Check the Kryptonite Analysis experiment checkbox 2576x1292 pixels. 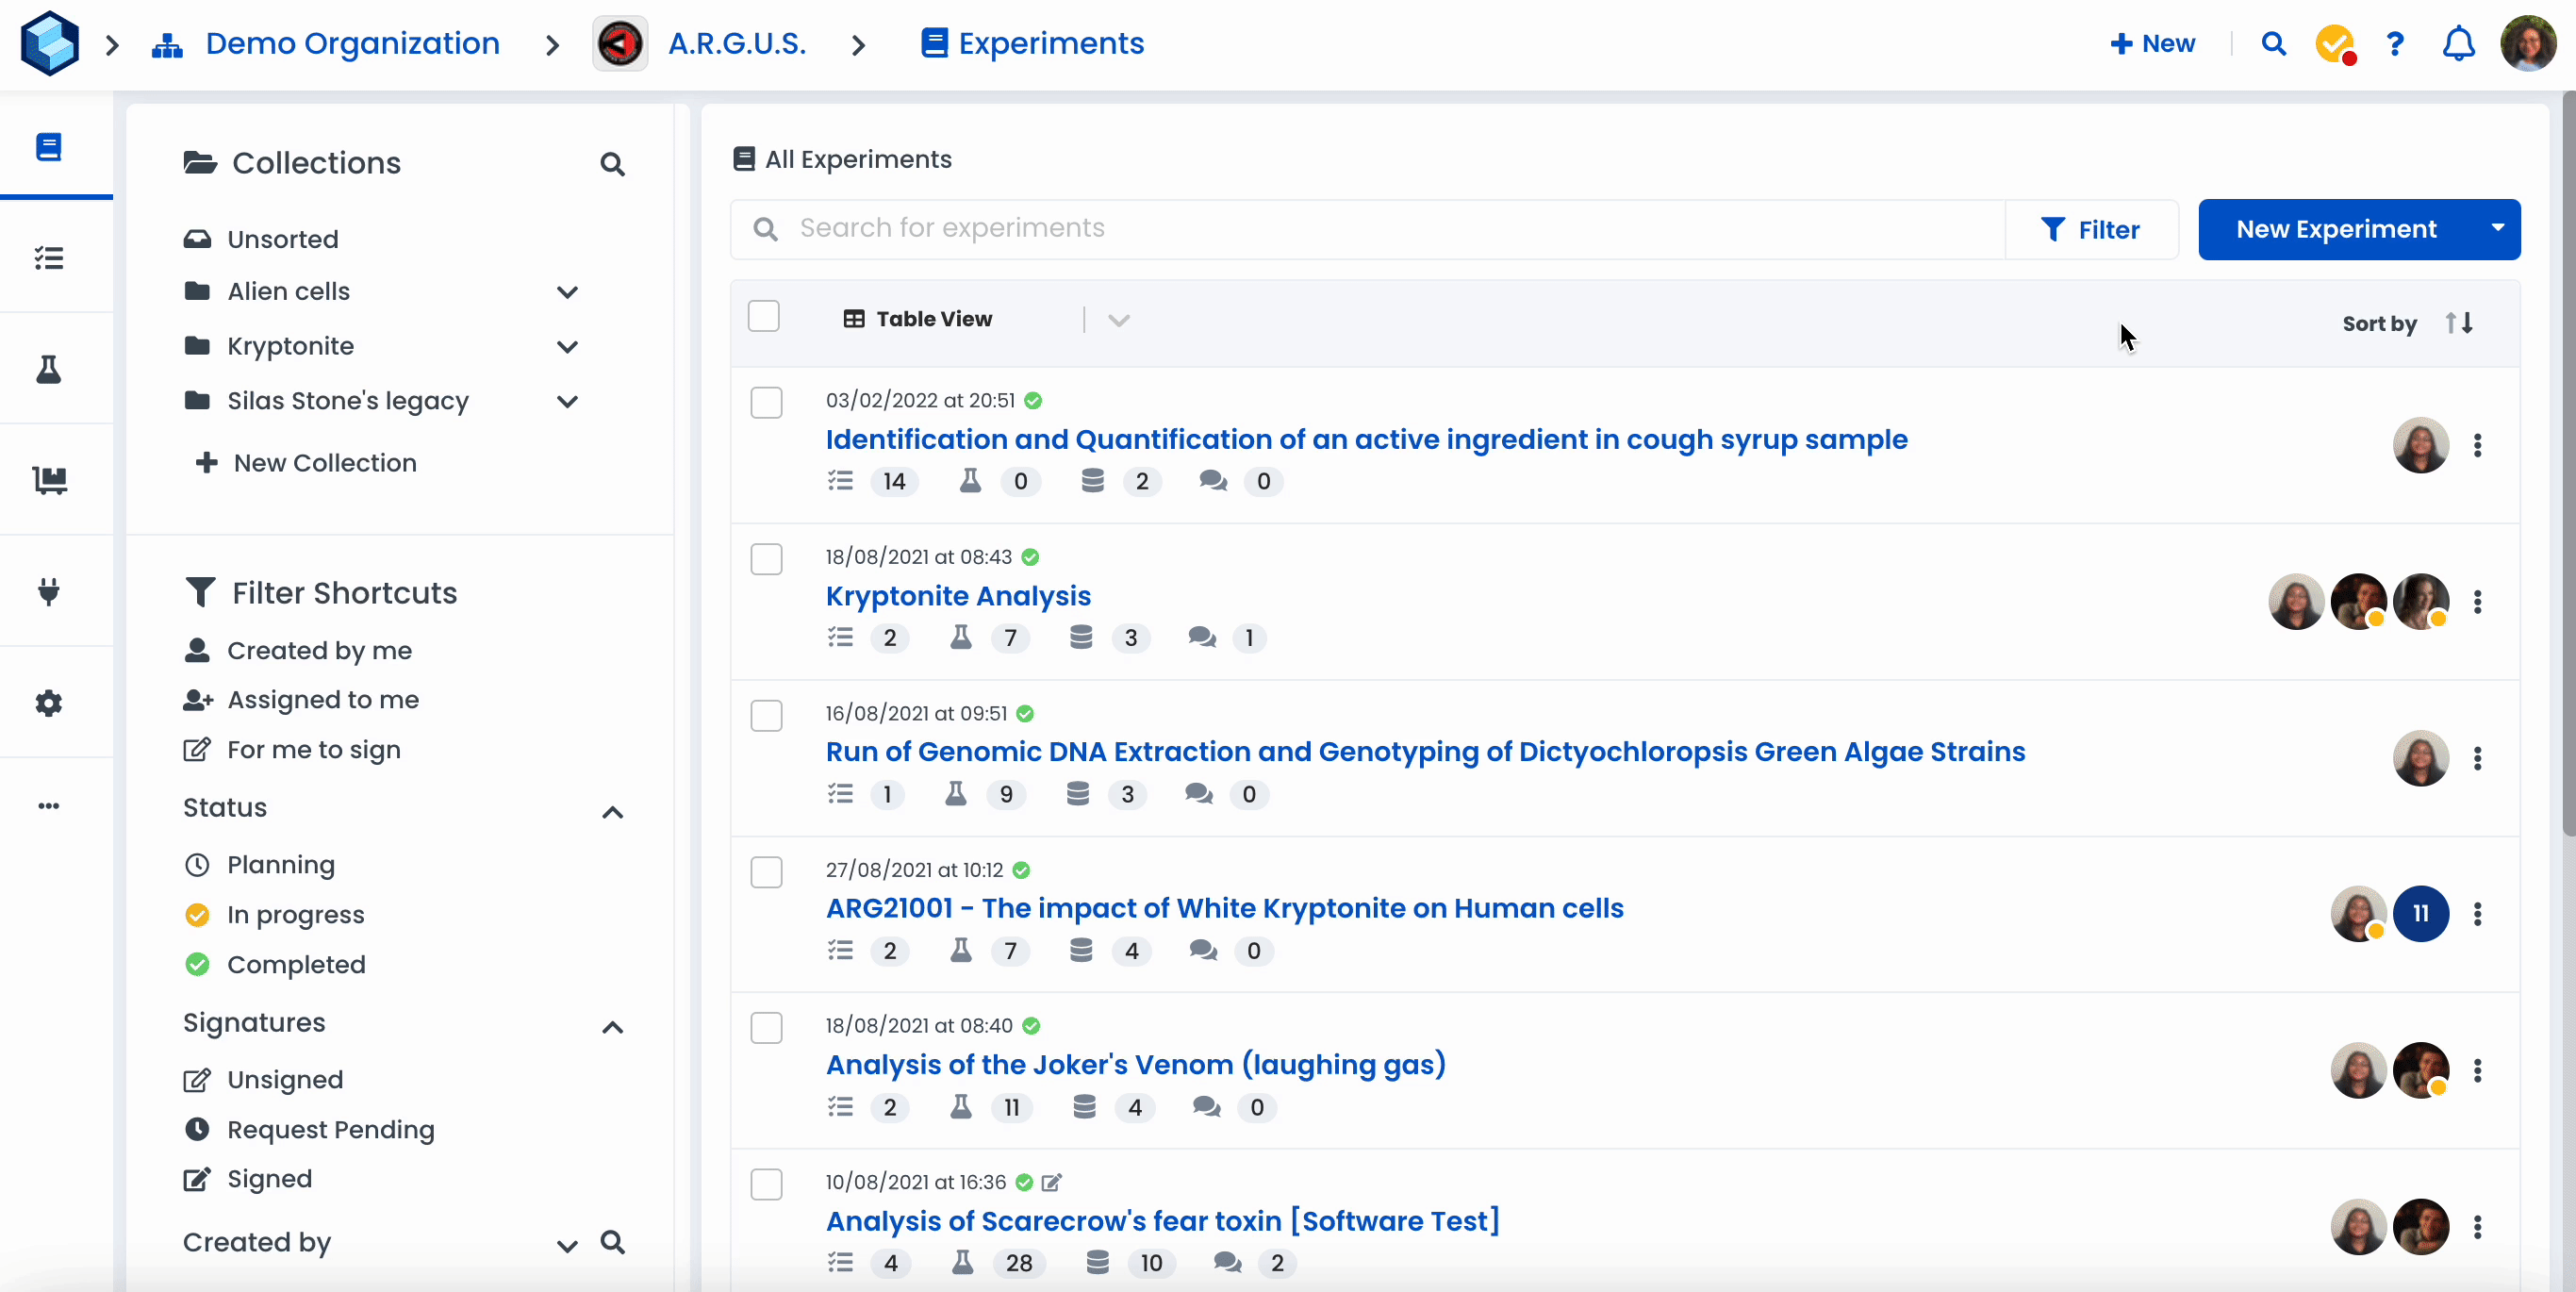click(x=766, y=559)
